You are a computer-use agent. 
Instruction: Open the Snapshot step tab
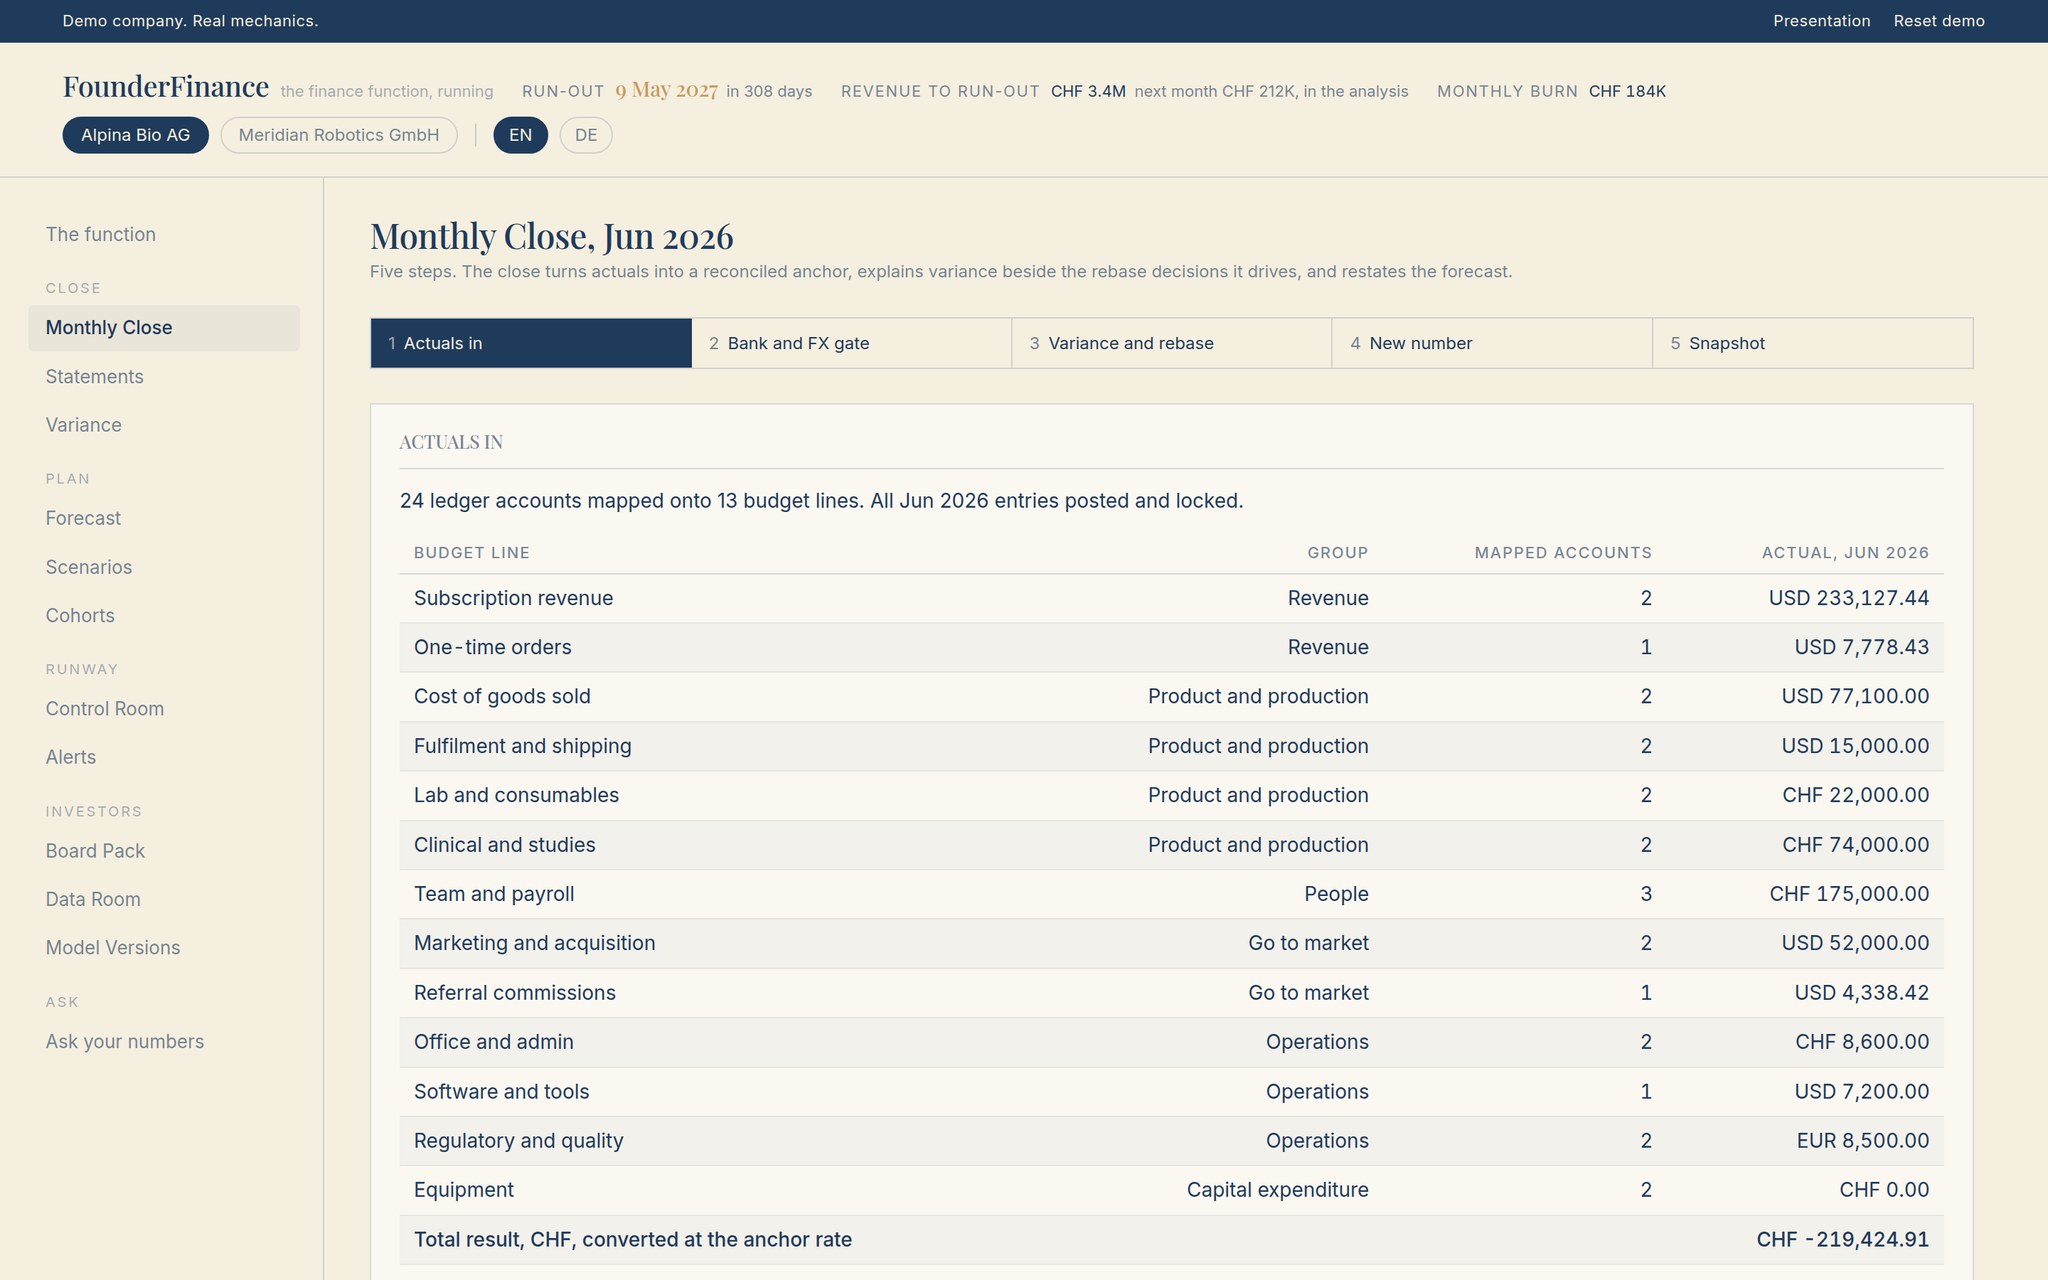(1813, 343)
